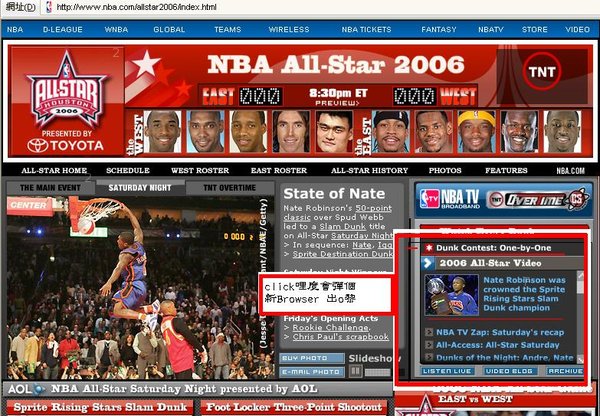Click the TNT circle logo
Image resolution: width=600 pixels, height=416 pixels.
point(542,72)
